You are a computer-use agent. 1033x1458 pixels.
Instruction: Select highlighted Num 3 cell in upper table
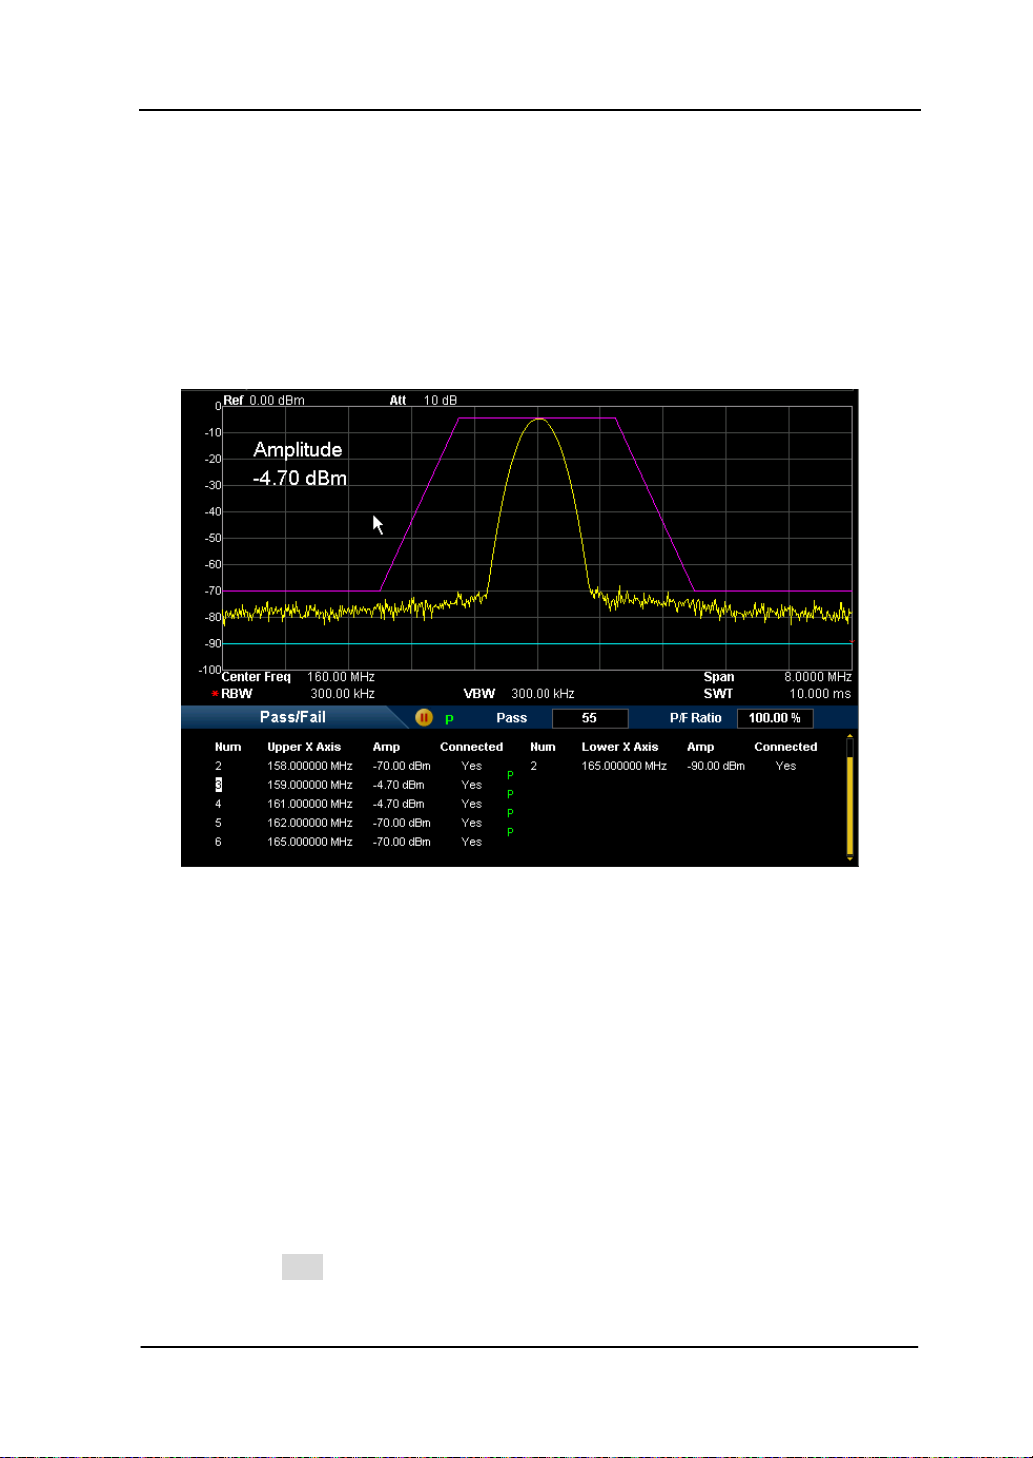click(218, 785)
